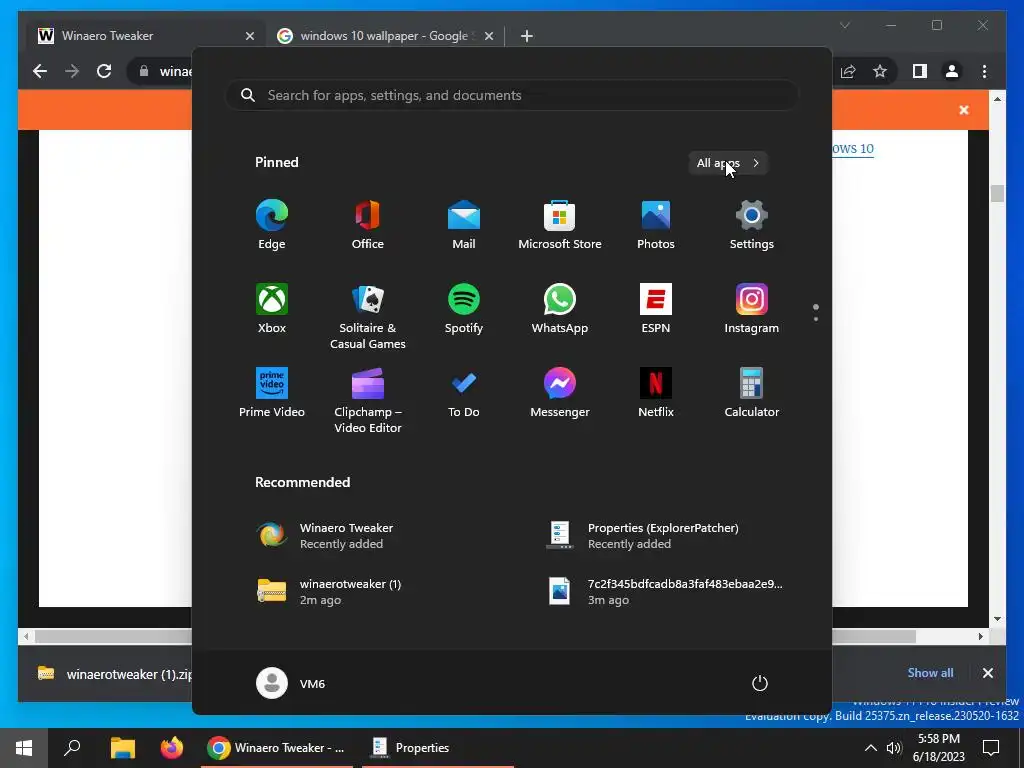Image resolution: width=1024 pixels, height=768 pixels.
Task: Click Show all downloads link
Action: point(930,673)
